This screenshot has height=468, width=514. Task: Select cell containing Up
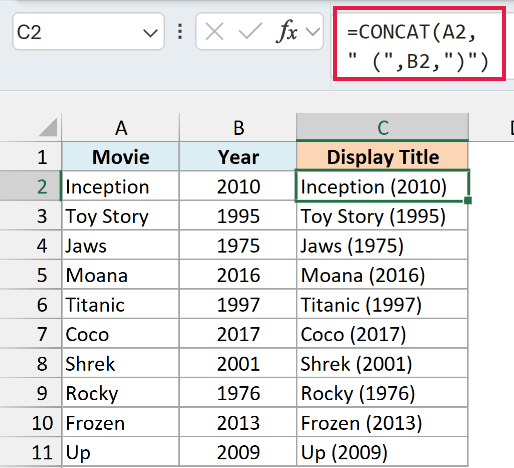point(121,452)
